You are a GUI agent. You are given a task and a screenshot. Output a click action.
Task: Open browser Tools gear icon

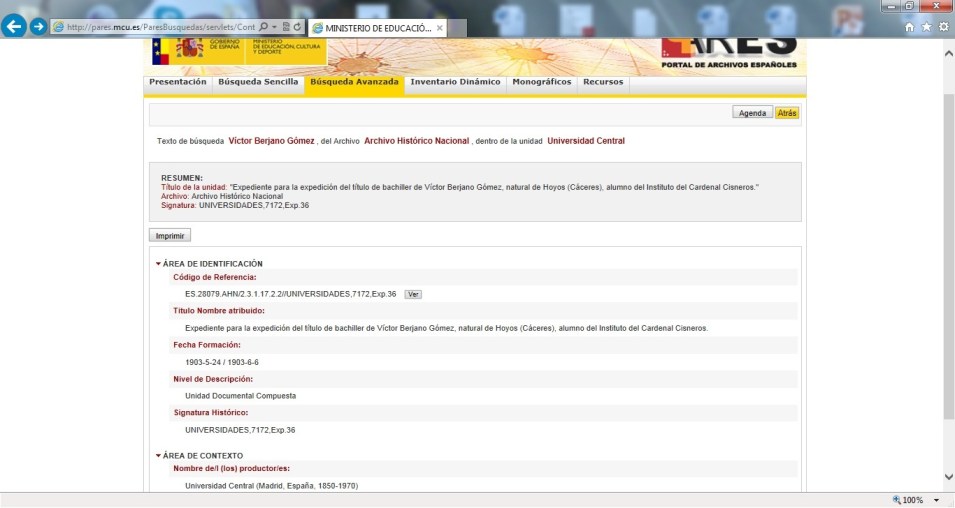click(942, 27)
